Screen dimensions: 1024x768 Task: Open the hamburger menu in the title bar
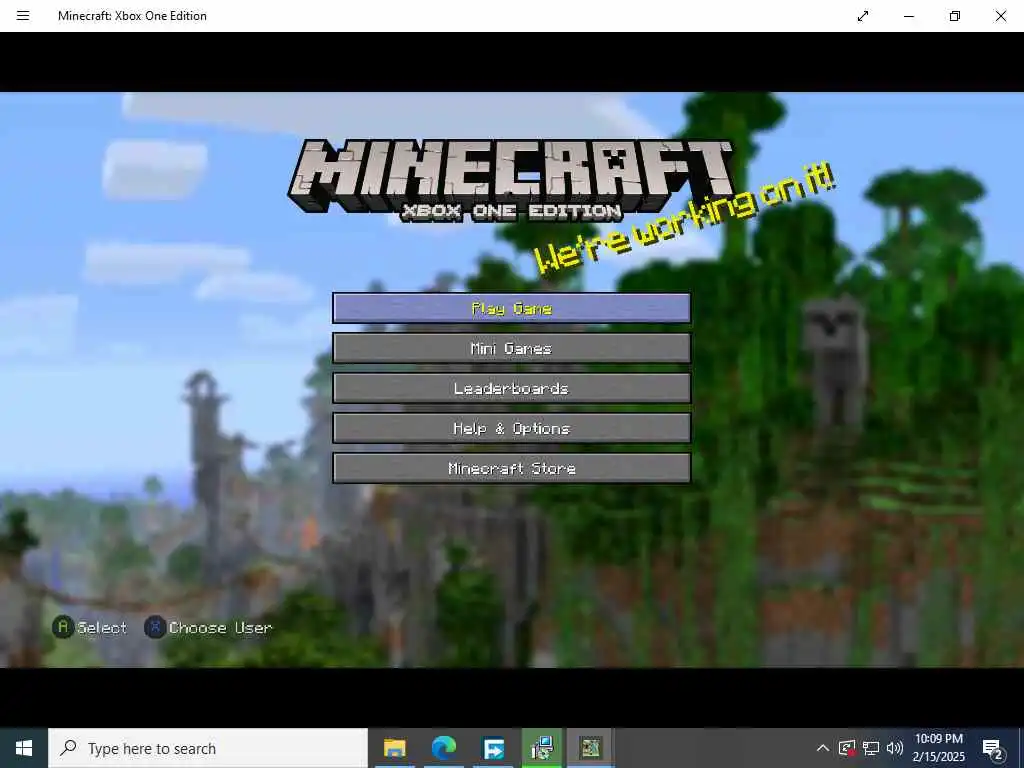coord(23,16)
